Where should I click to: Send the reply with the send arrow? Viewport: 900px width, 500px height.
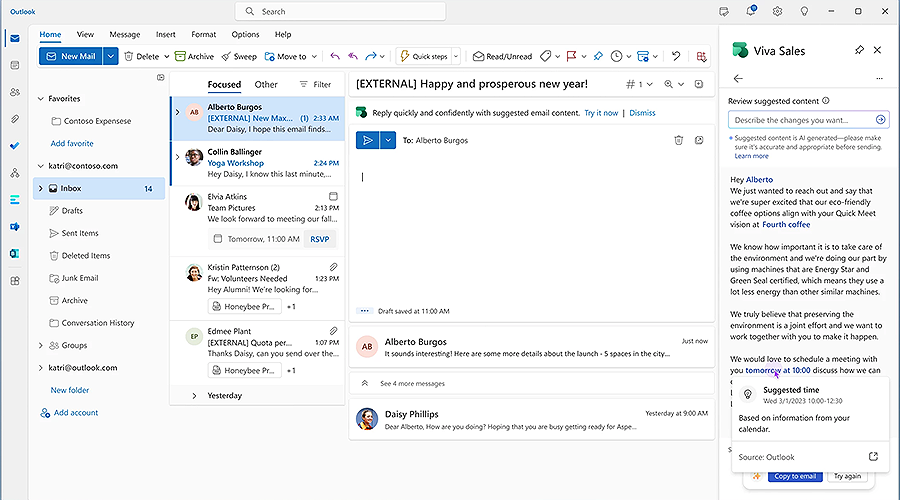[367, 140]
